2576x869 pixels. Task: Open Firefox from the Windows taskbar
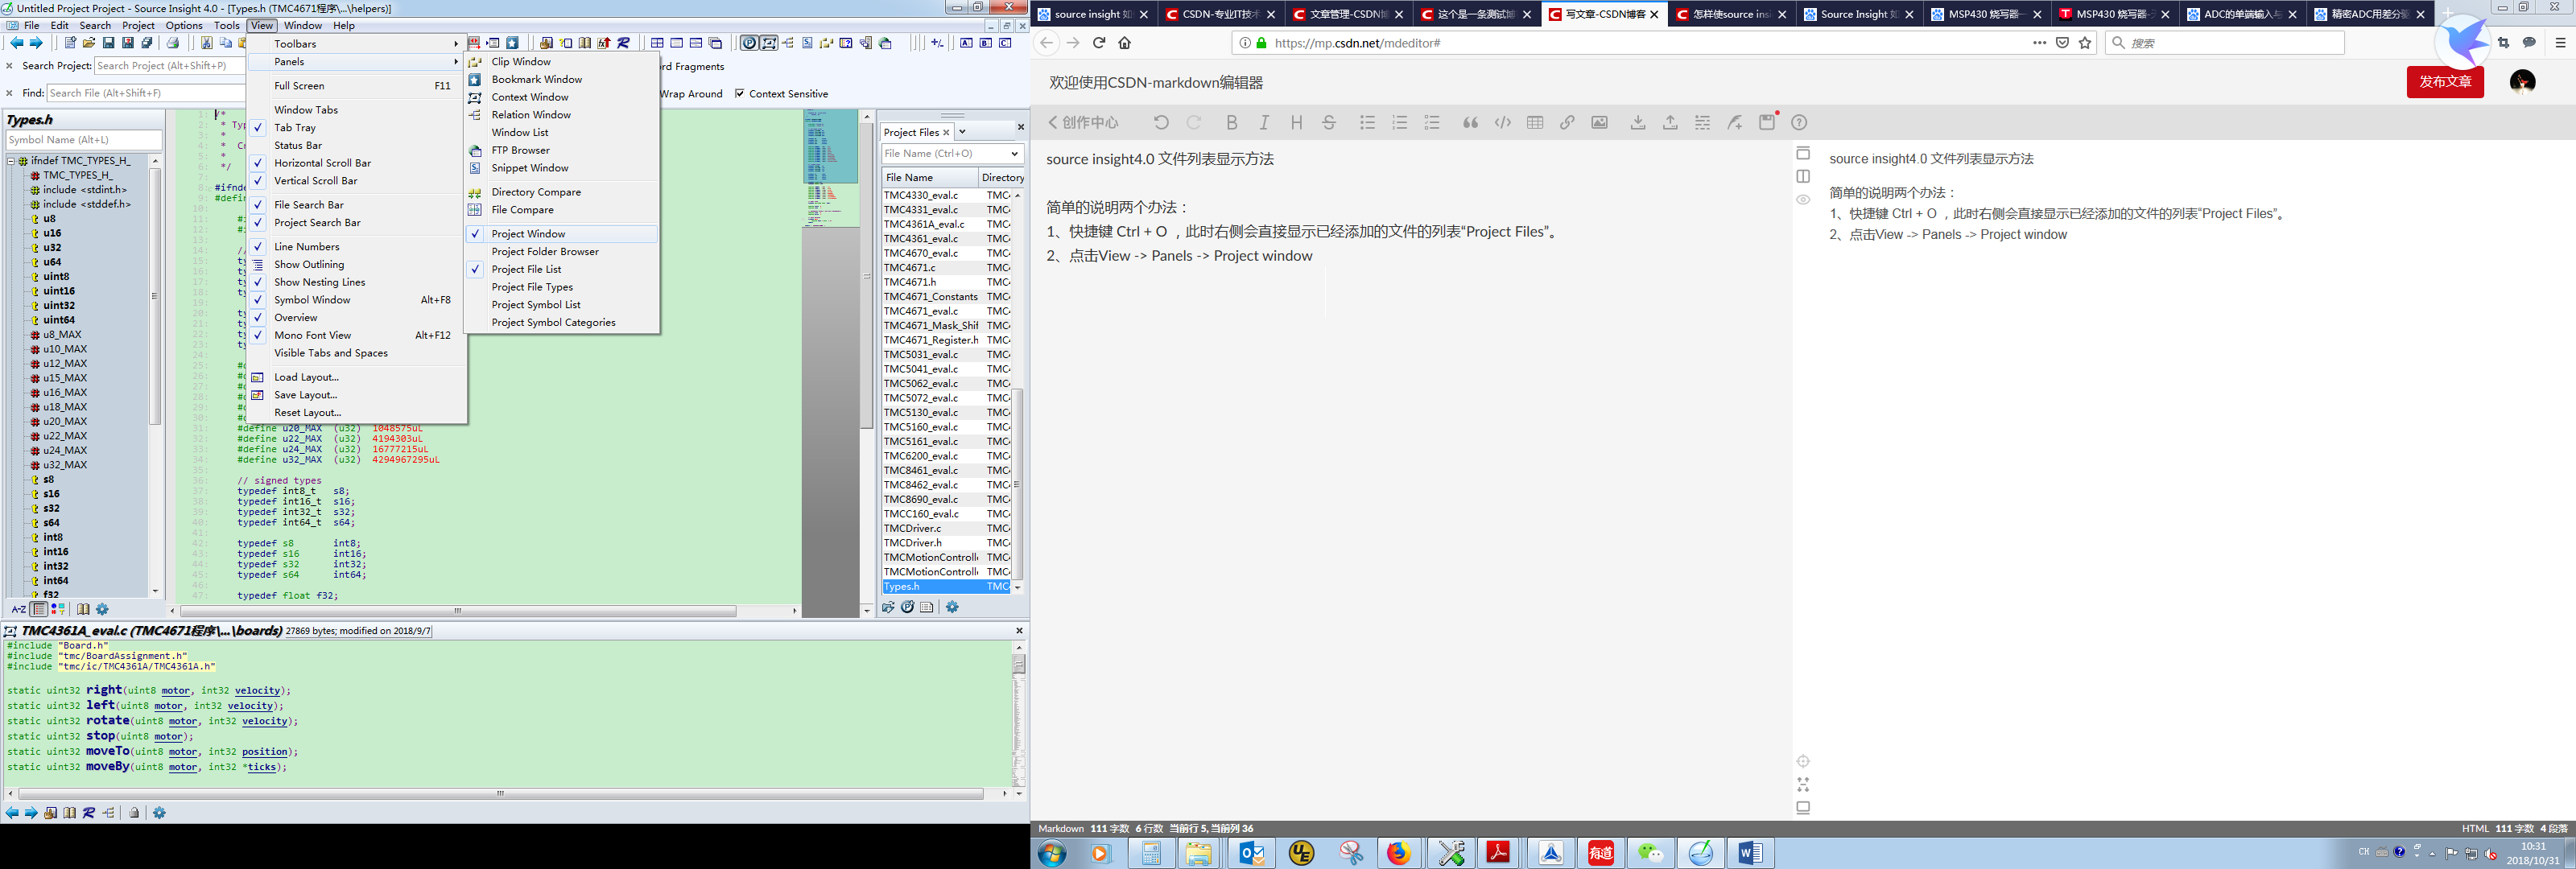[1399, 853]
